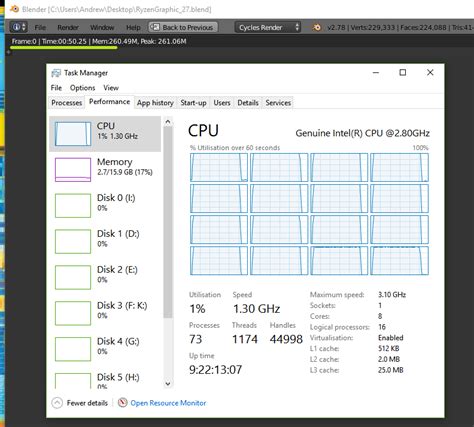Switch to Users tab
The width and height of the screenshot is (474, 427).
click(x=222, y=103)
